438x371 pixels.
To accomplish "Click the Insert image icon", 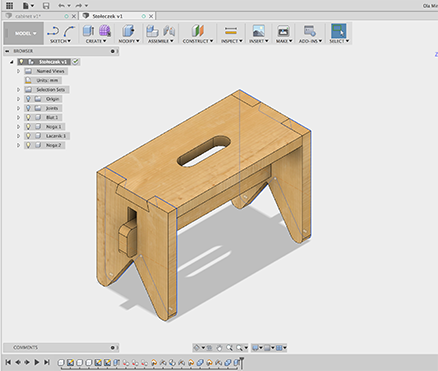I will coord(258,31).
